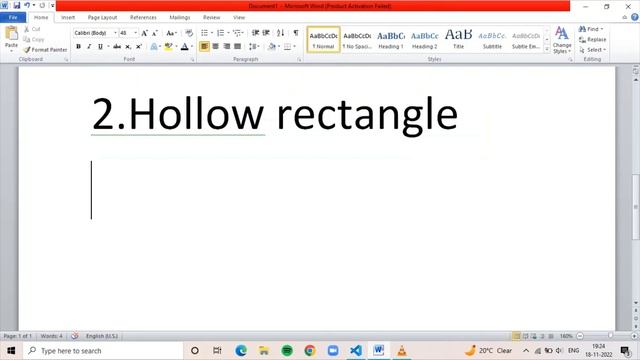
Task: Apply the Heading 1 style
Action: 391,40
